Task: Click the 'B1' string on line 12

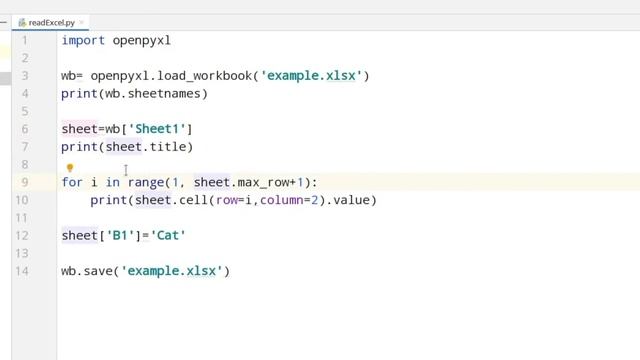Action: pos(120,236)
